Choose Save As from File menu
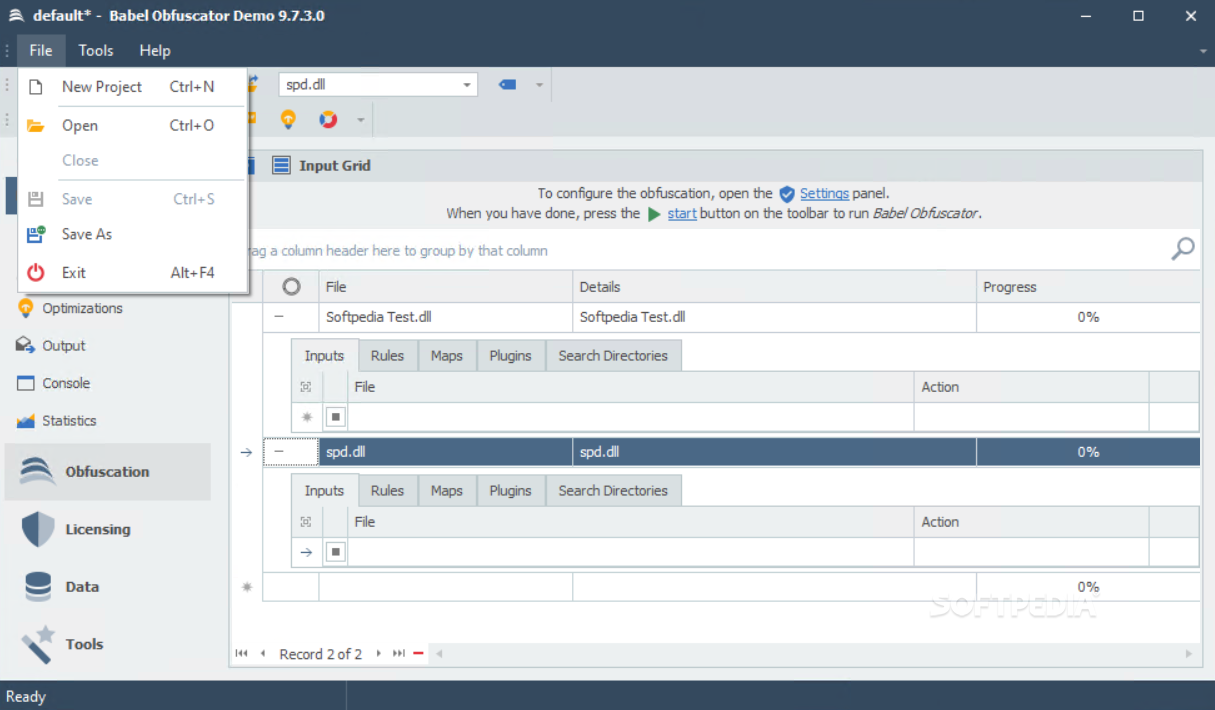 [133, 234]
